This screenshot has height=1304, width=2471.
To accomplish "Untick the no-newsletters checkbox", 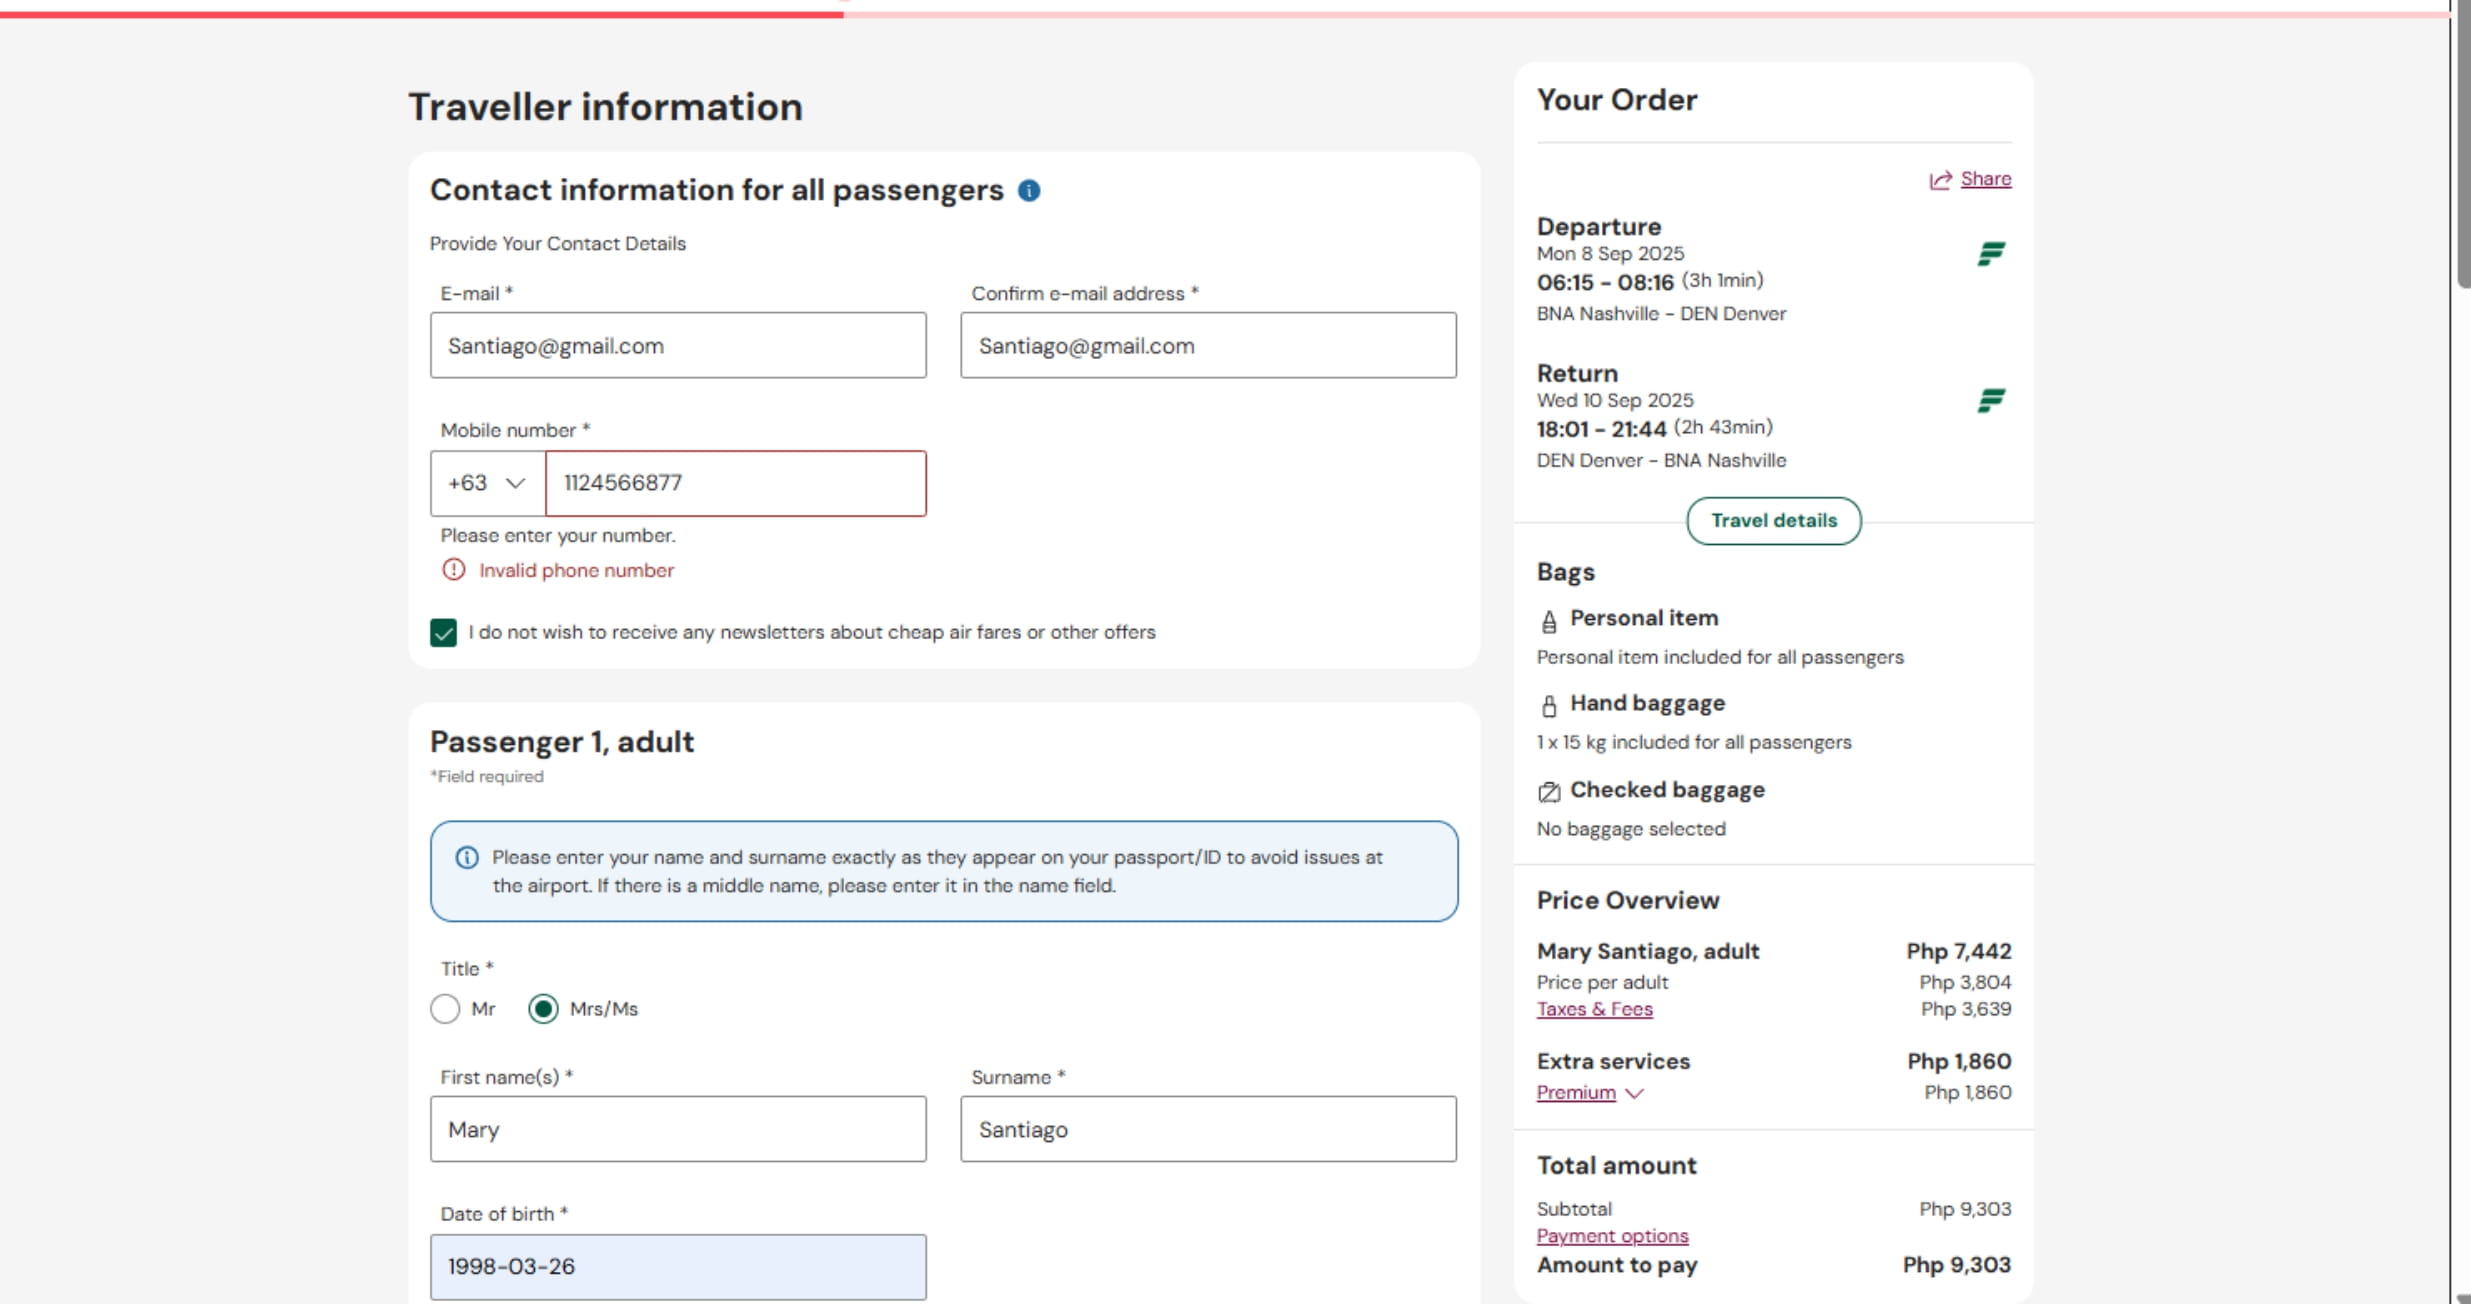I will click(444, 633).
